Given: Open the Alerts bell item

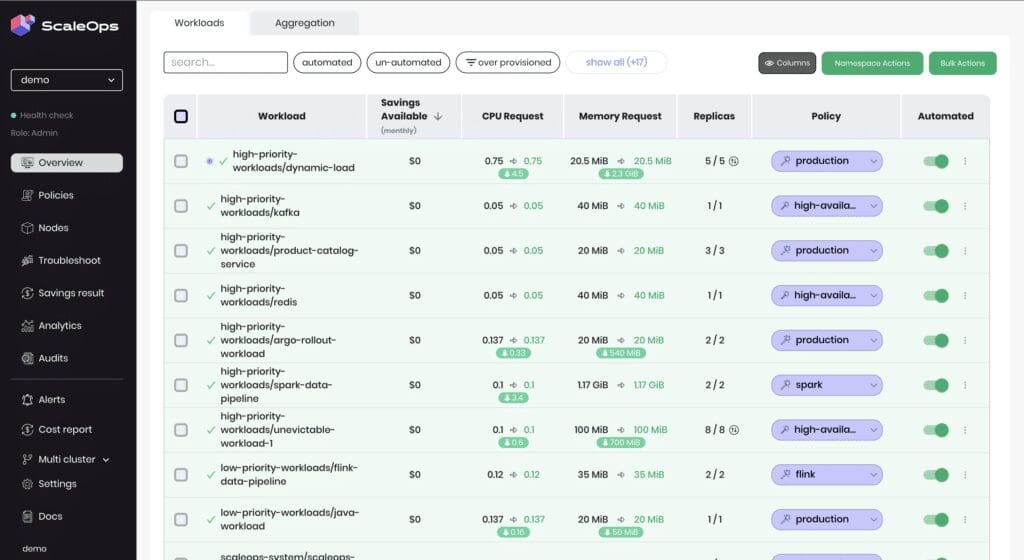Looking at the screenshot, I should 51,400.
